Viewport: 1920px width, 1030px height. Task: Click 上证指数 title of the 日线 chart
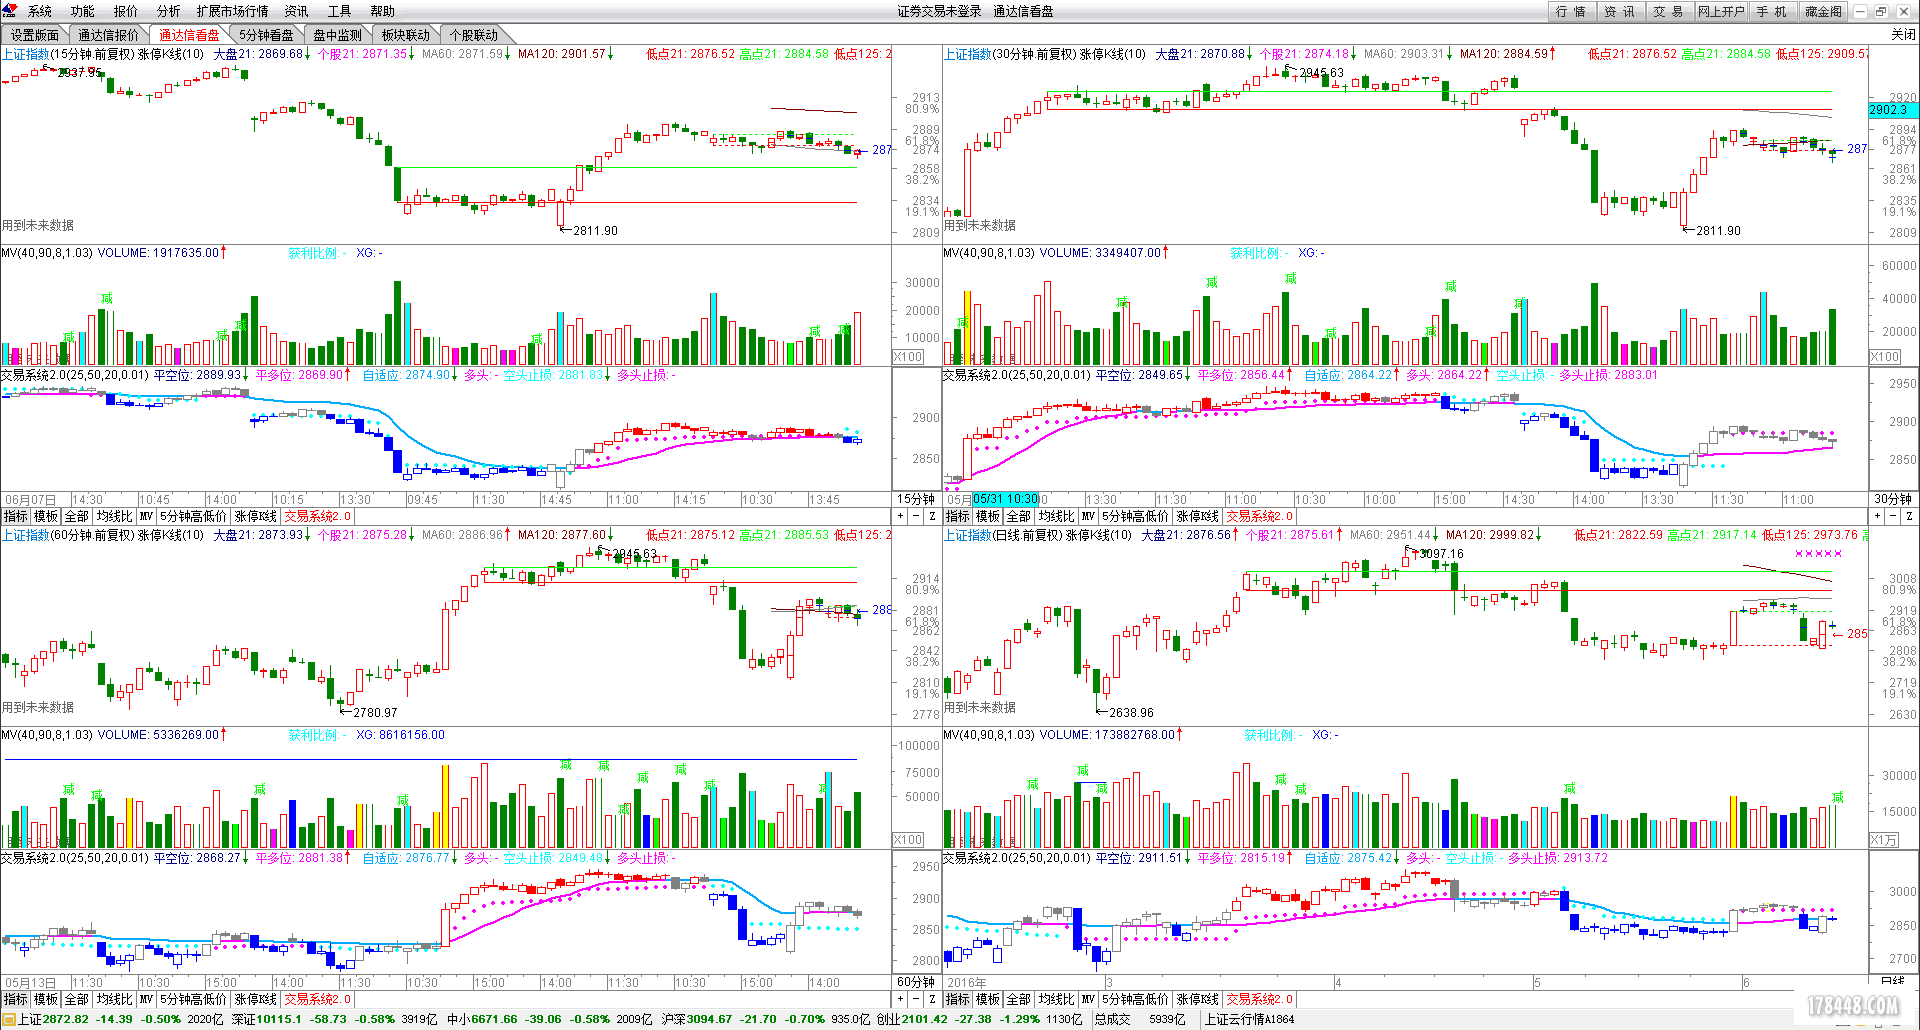pos(967,536)
